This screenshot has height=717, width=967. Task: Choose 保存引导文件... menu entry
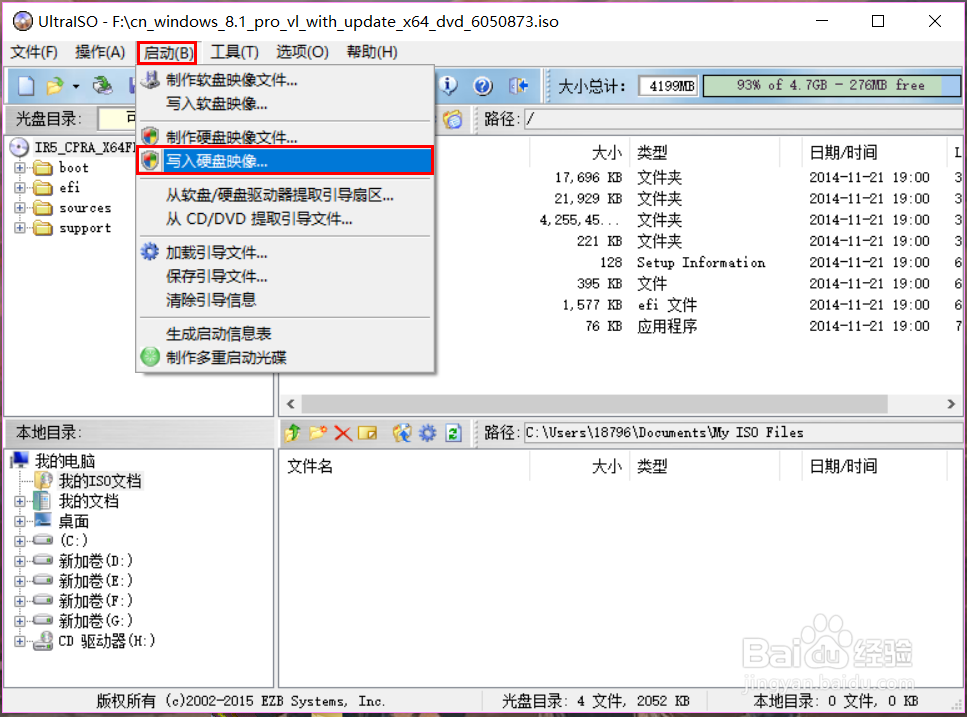(x=216, y=276)
